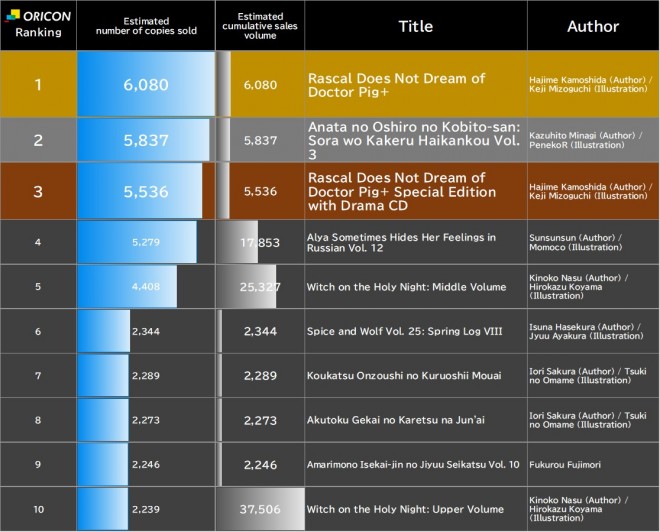Click the ORICON logo icon
660x532 pixels.
point(12,16)
